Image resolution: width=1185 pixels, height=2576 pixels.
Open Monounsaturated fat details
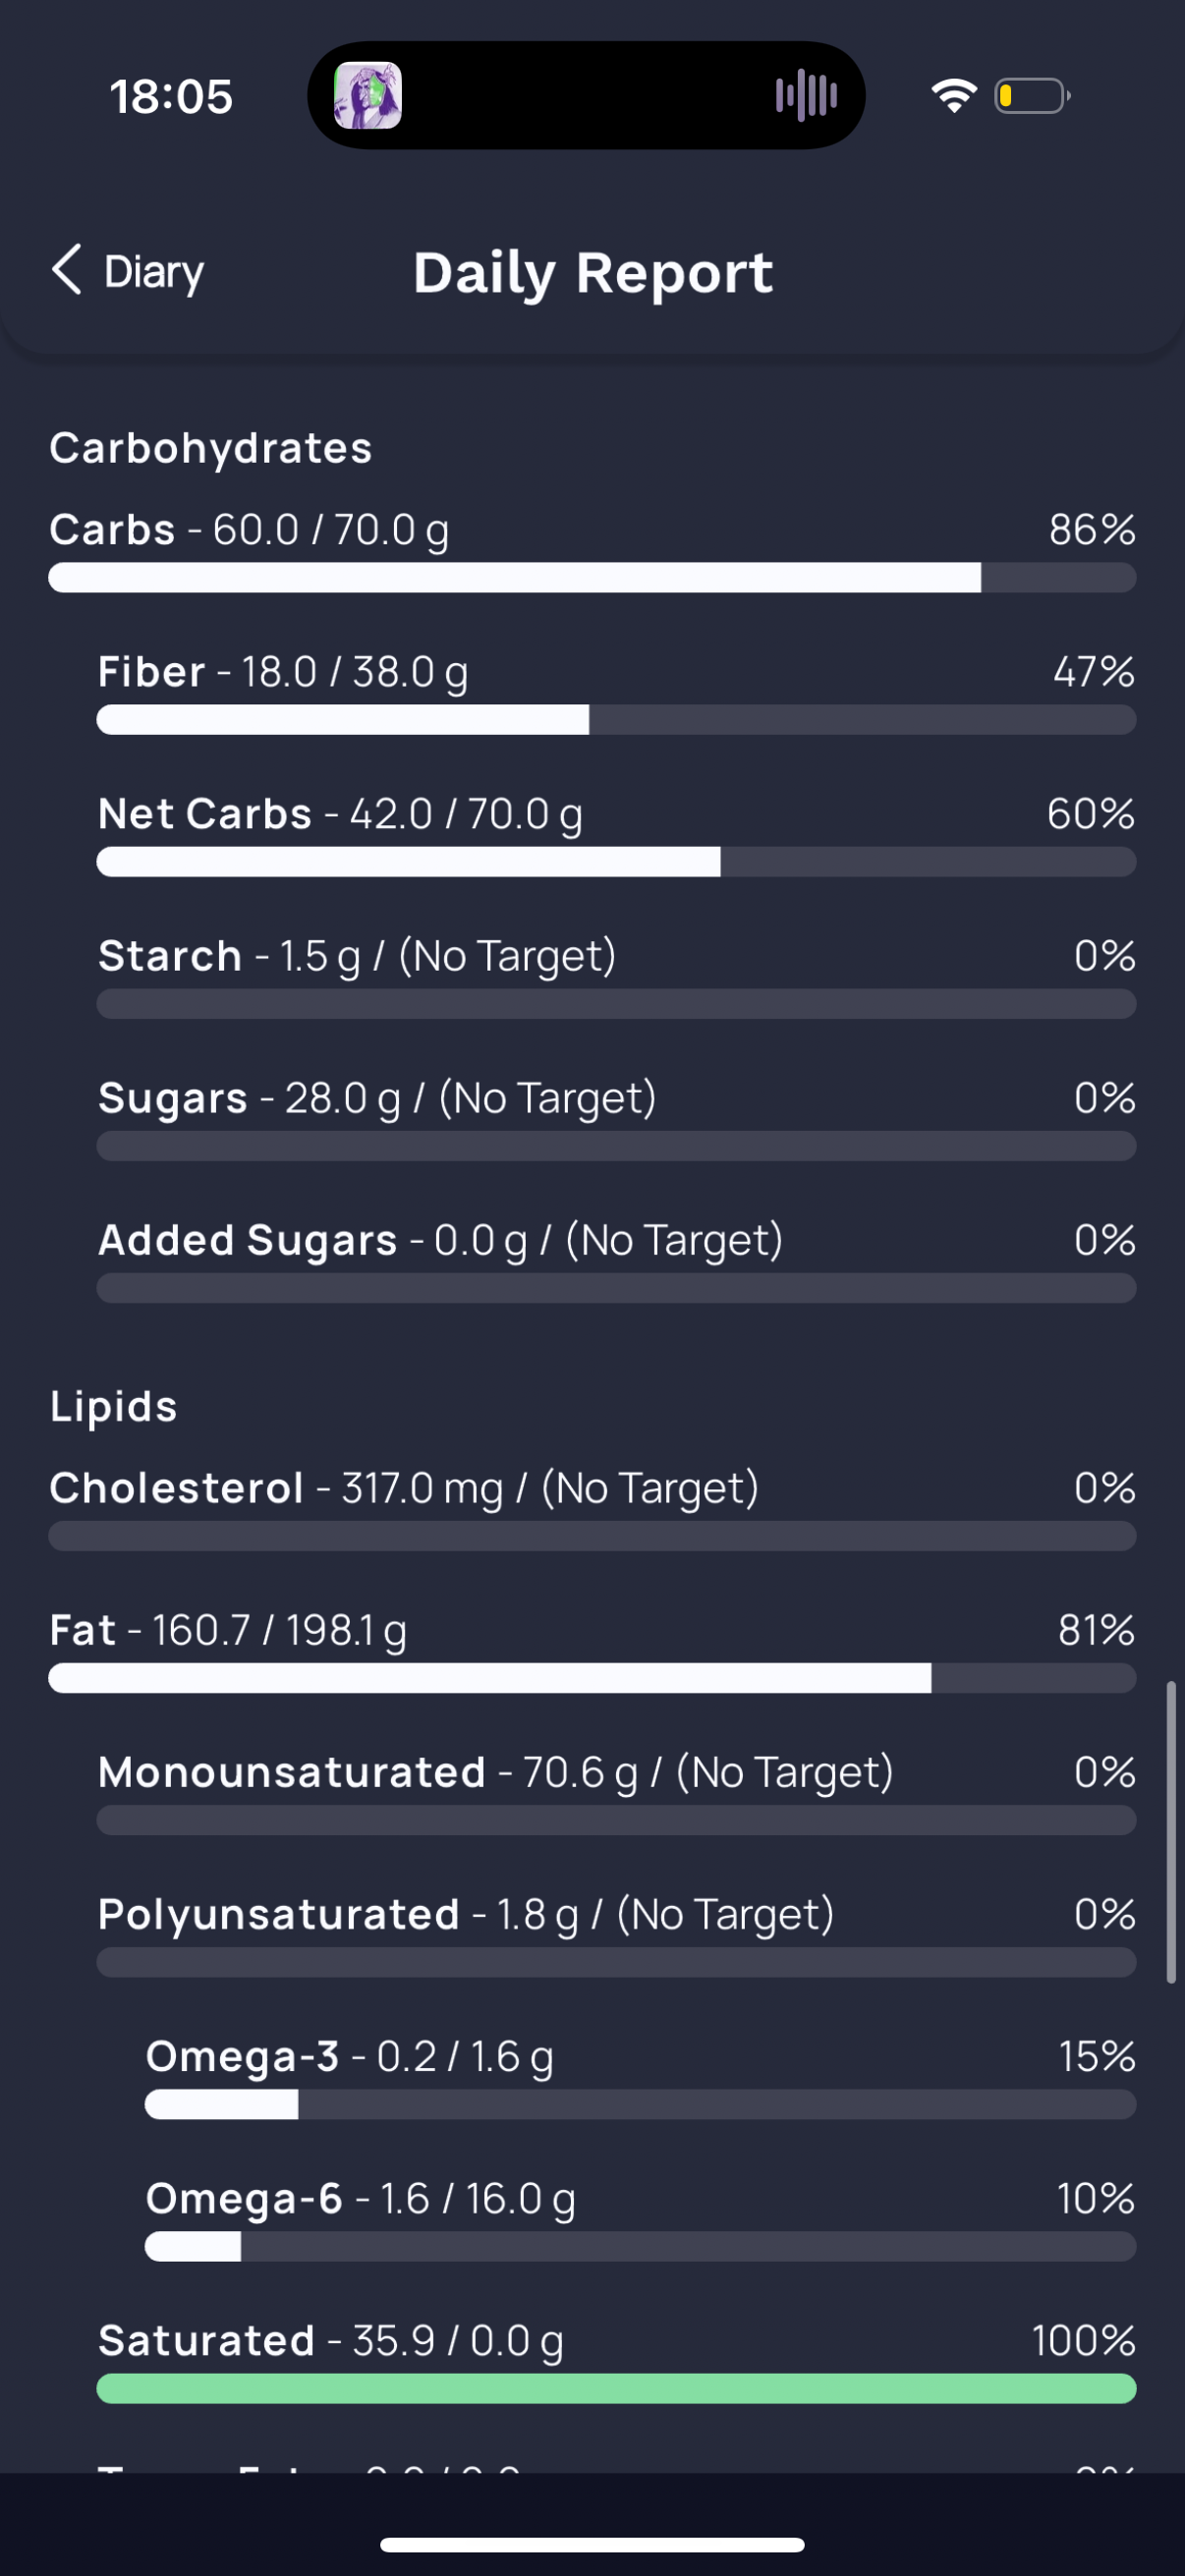(x=495, y=1773)
